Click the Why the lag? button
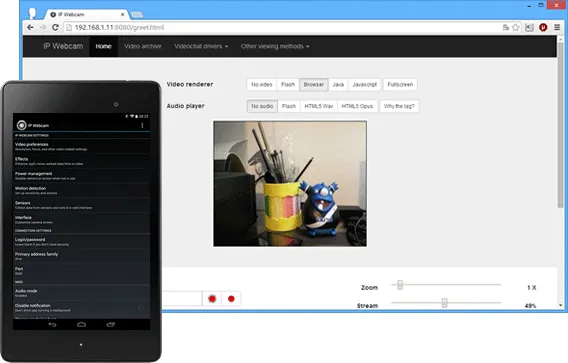 399,106
